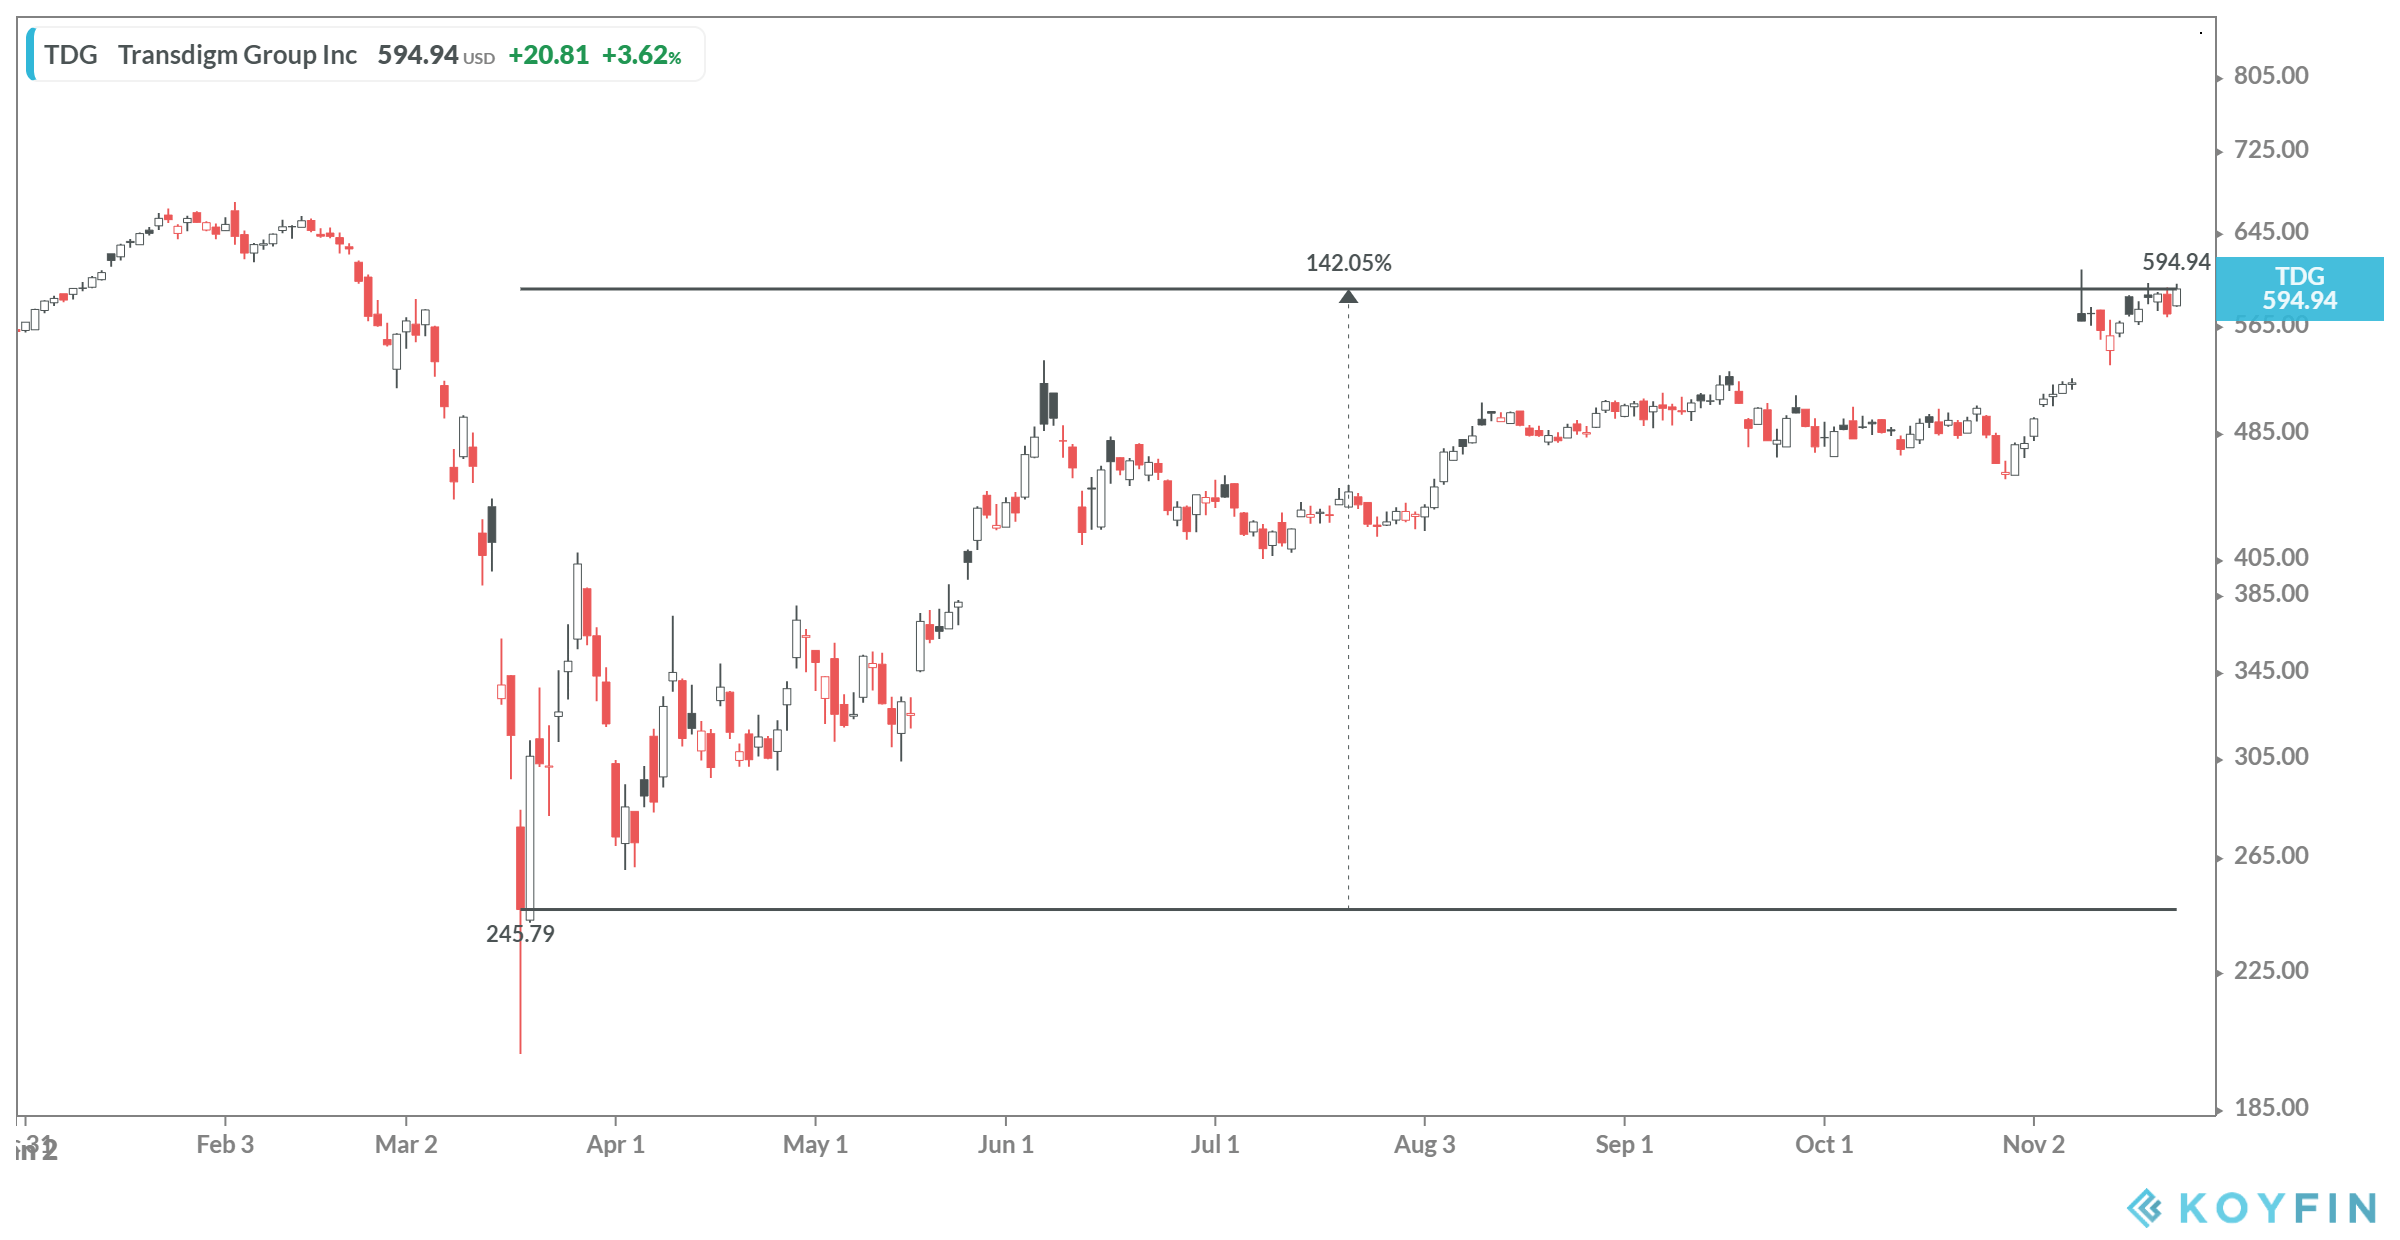Click the 405.00 price axis label
This screenshot has width=2400, height=1240.
point(2271,558)
